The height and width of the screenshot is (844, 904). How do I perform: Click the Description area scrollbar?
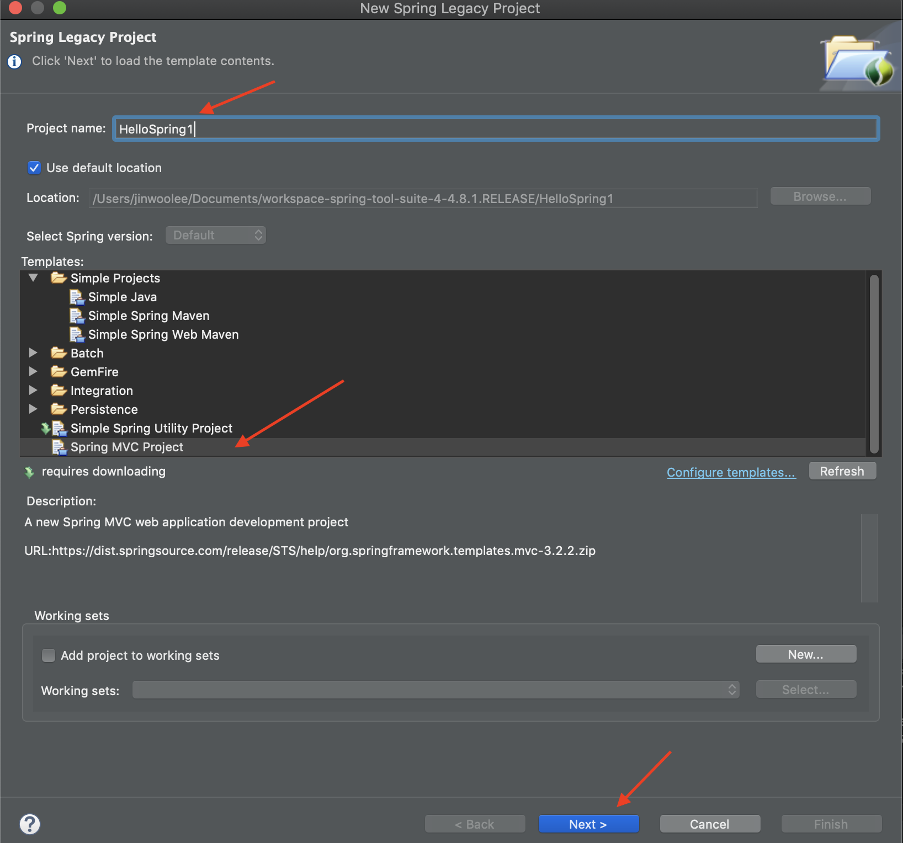[869, 558]
